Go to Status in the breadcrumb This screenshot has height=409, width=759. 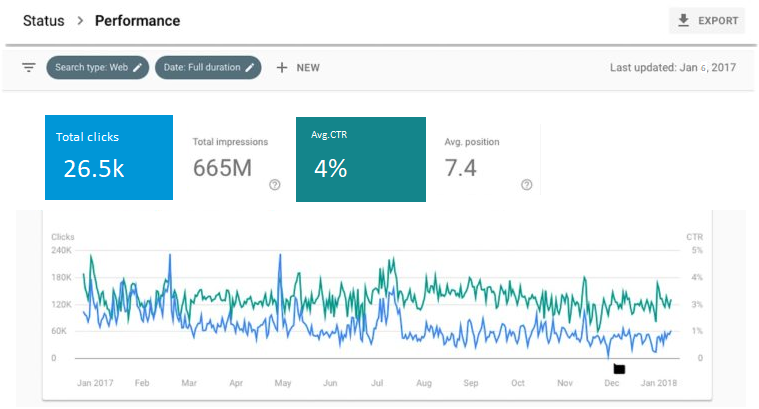pyautogui.click(x=44, y=20)
